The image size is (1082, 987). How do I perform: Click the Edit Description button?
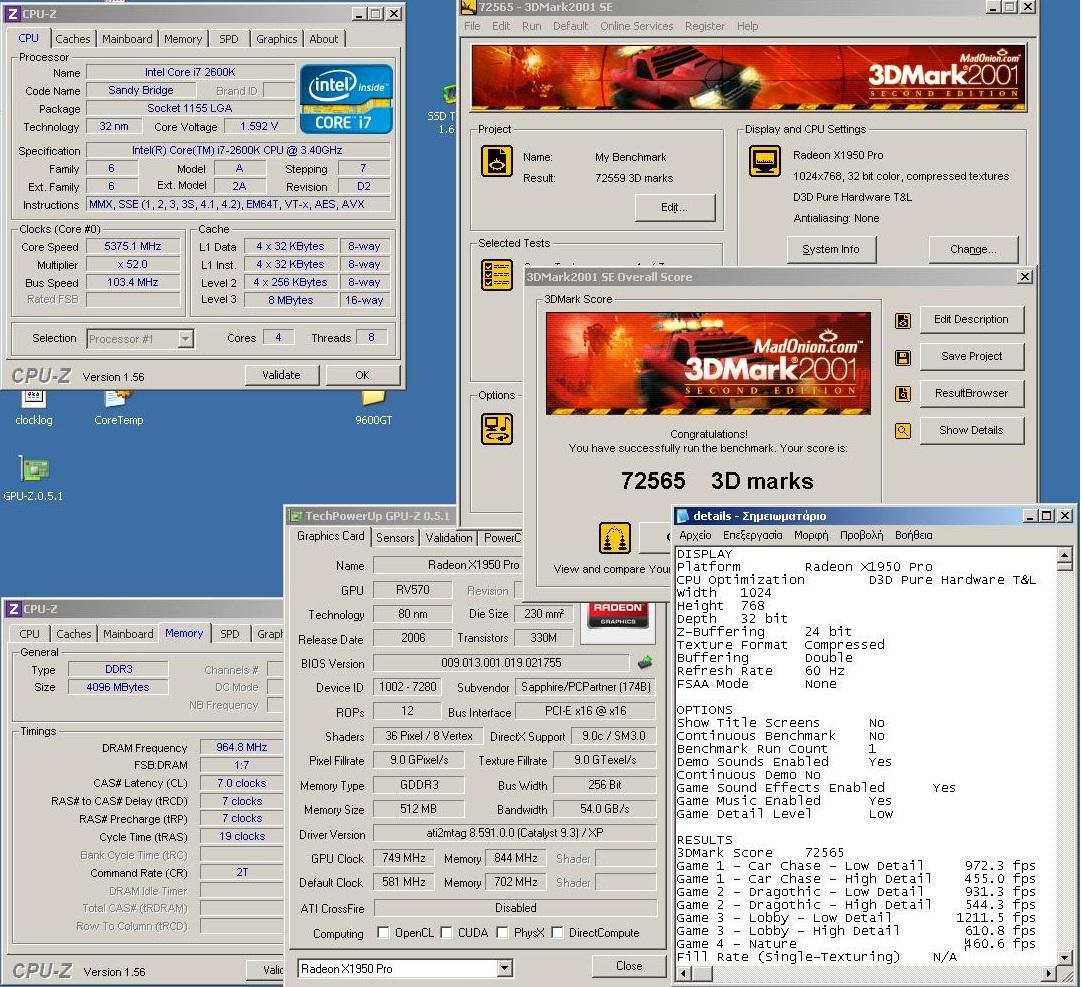(971, 319)
